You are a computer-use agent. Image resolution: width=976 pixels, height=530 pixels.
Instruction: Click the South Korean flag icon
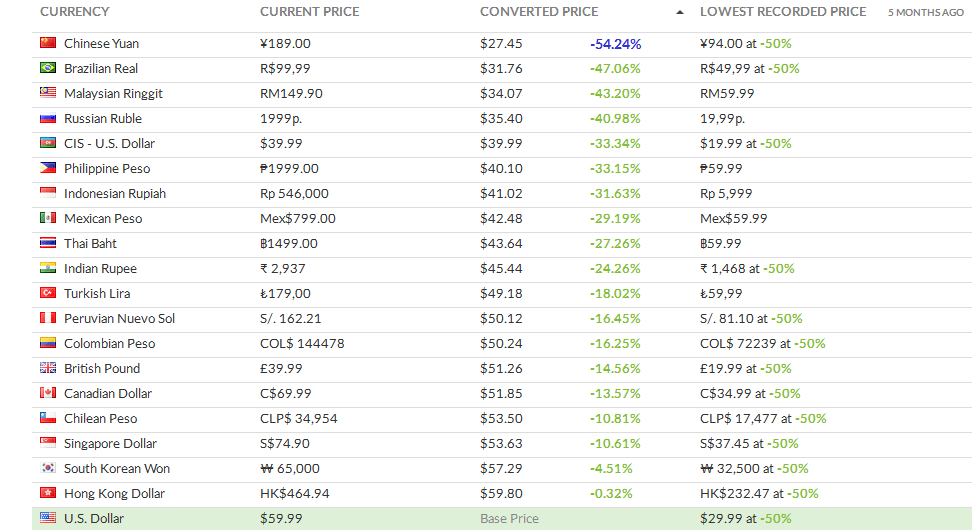coord(48,467)
